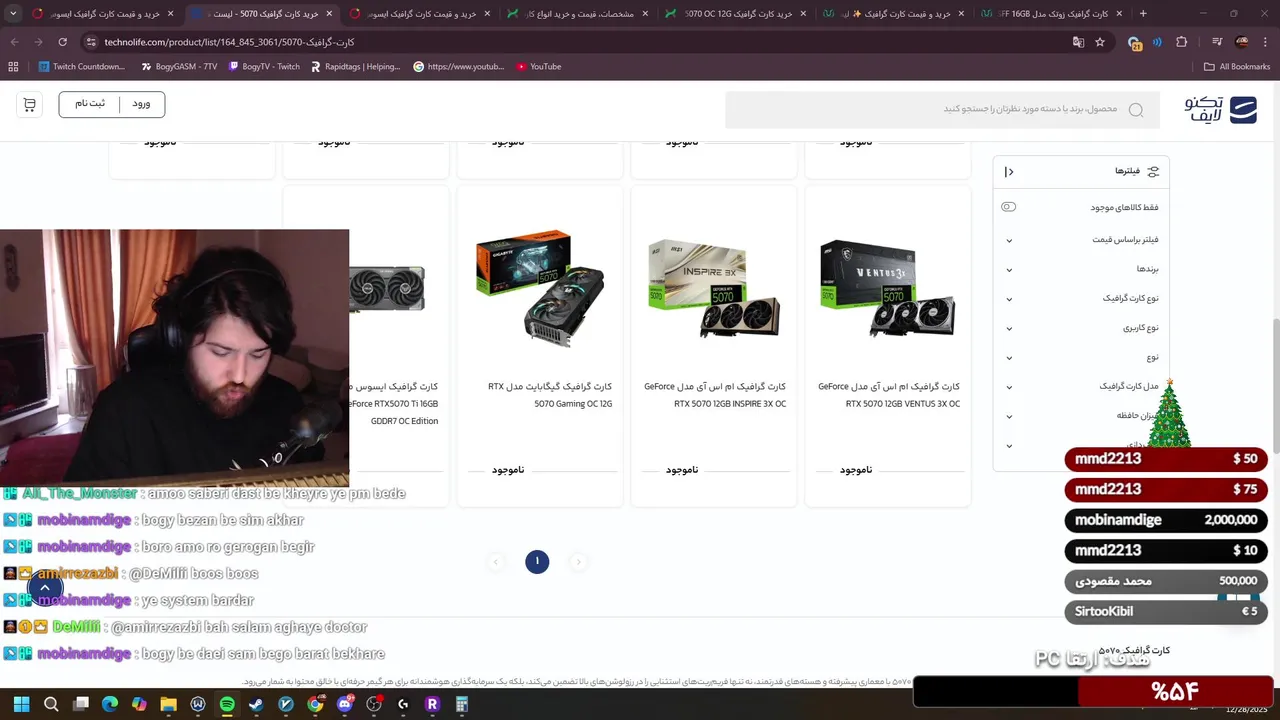Switch to the Zotac 'SFF 16GB' tab
The height and width of the screenshot is (720, 1280).
click(1050, 14)
